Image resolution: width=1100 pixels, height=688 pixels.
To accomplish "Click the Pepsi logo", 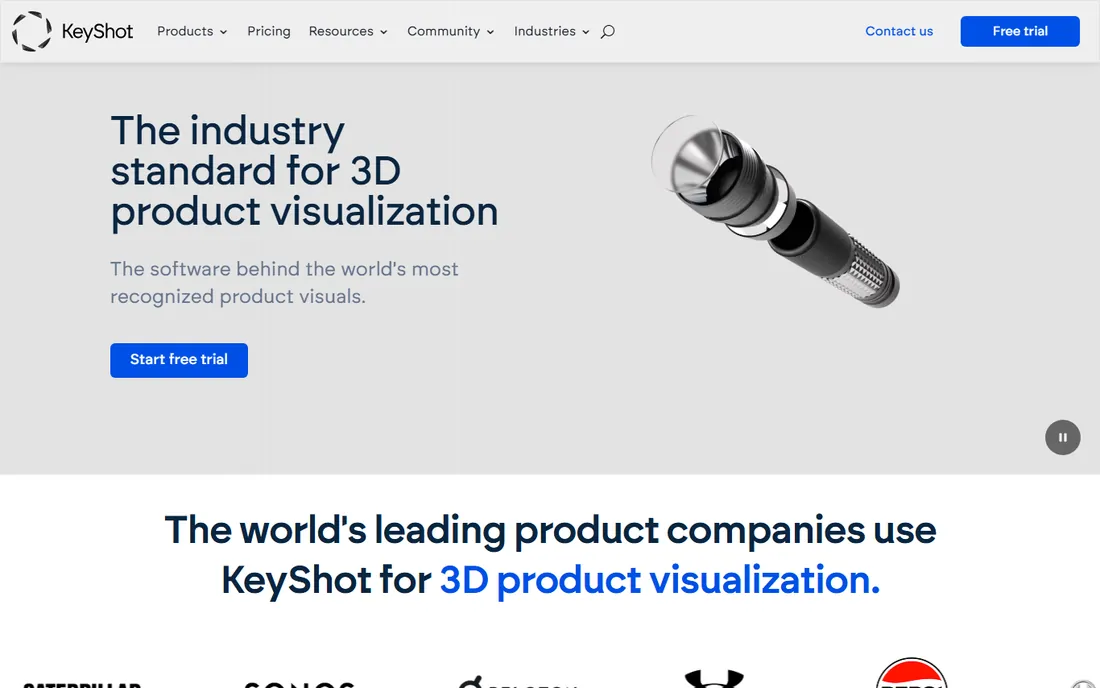I will 911,673.
